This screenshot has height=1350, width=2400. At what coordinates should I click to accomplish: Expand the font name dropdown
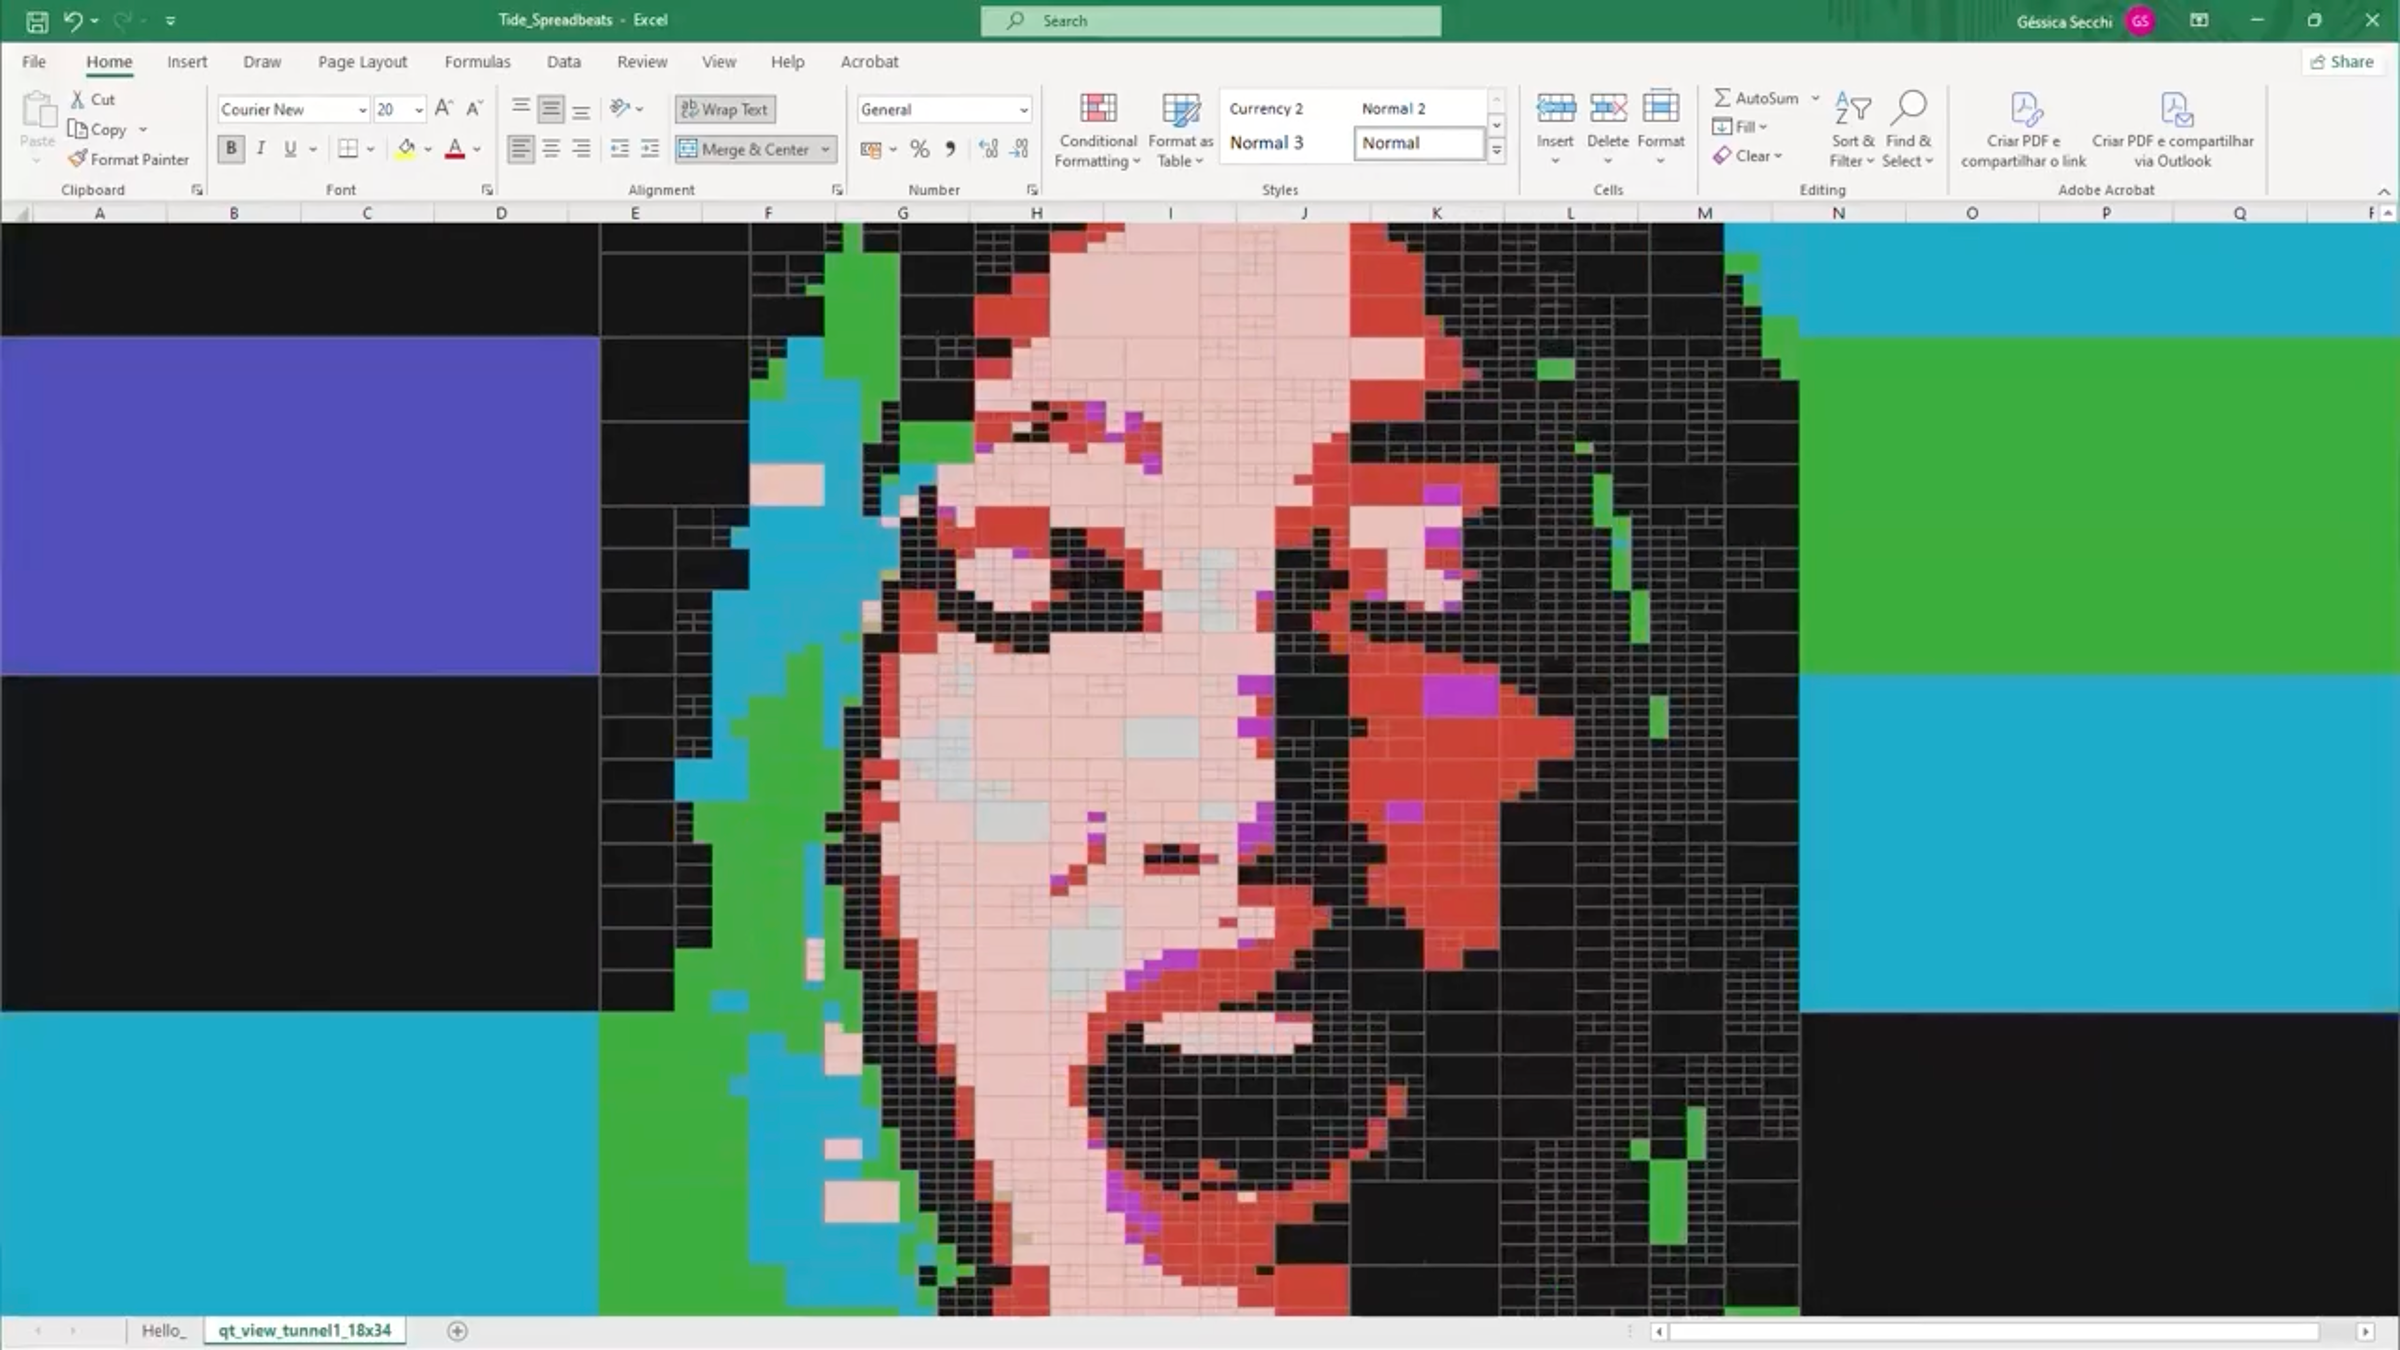point(362,110)
